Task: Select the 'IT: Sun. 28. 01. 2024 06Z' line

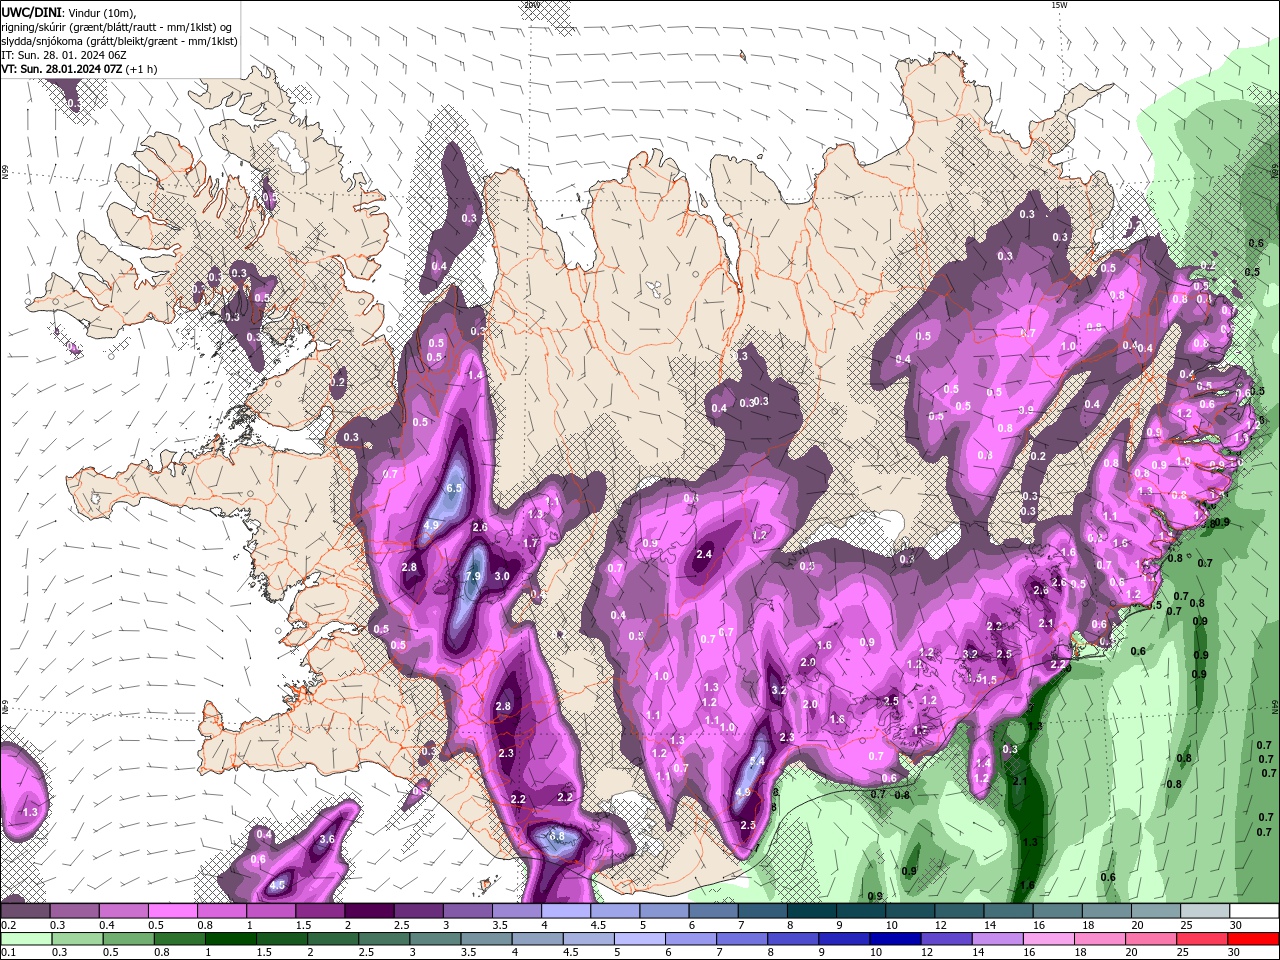Action: click(x=64, y=56)
